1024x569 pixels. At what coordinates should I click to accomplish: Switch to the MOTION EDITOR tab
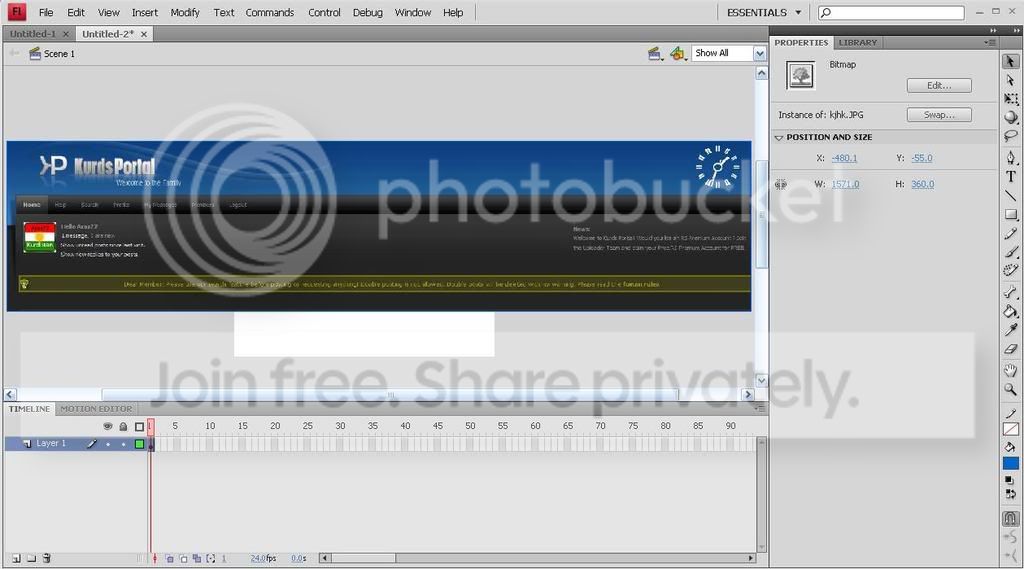96,409
